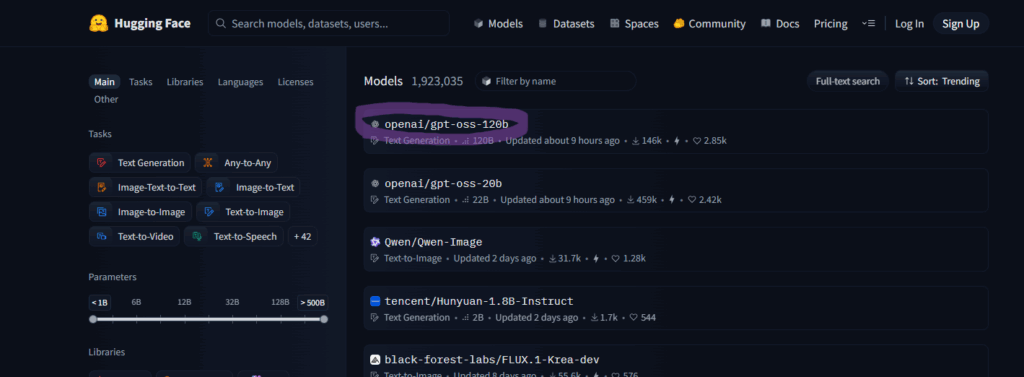This screenshot has height=377, width=1024.
Task: Click the Hugging Face logo emoji
Action: 99,24
